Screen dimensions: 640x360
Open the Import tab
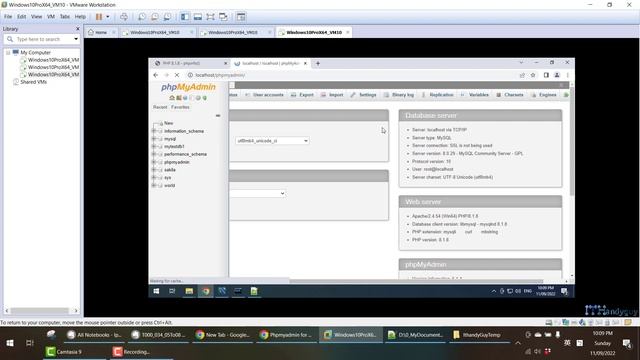click(332, 95)
